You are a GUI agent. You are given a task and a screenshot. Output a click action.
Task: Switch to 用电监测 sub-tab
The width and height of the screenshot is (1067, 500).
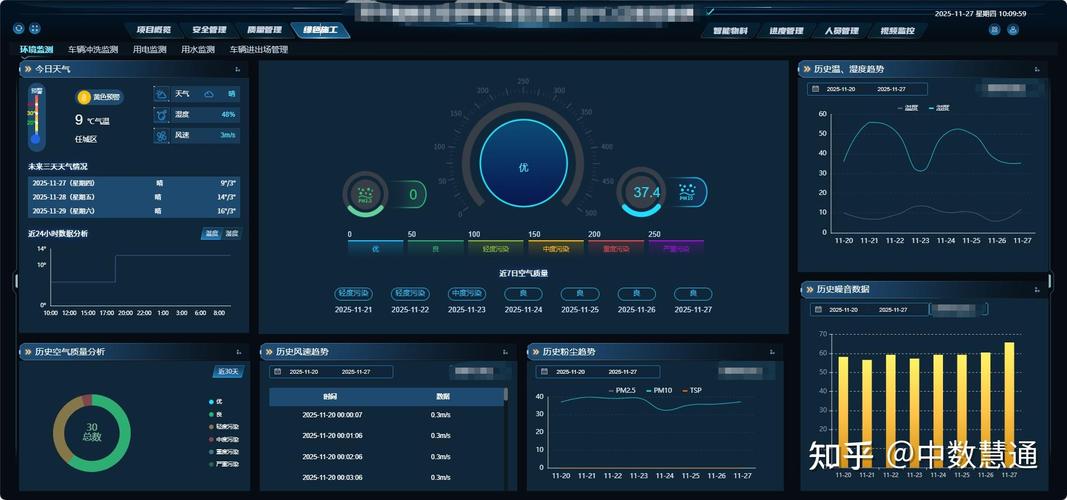tap(150, 50)
